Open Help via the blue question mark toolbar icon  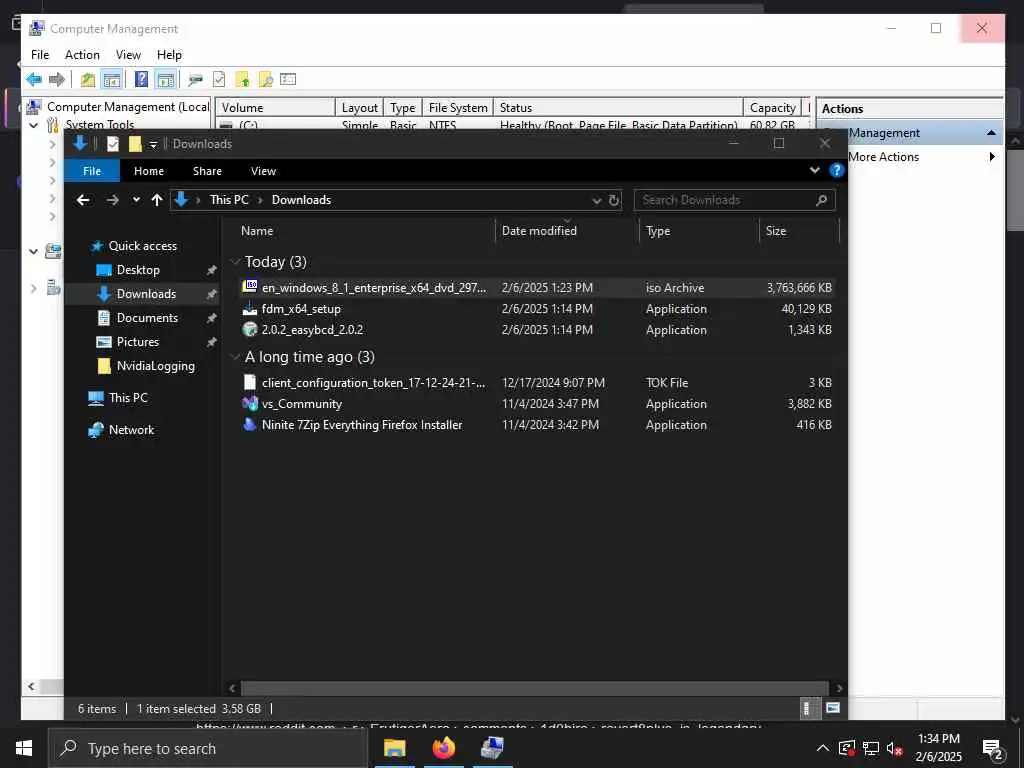[x=141, y=80]
